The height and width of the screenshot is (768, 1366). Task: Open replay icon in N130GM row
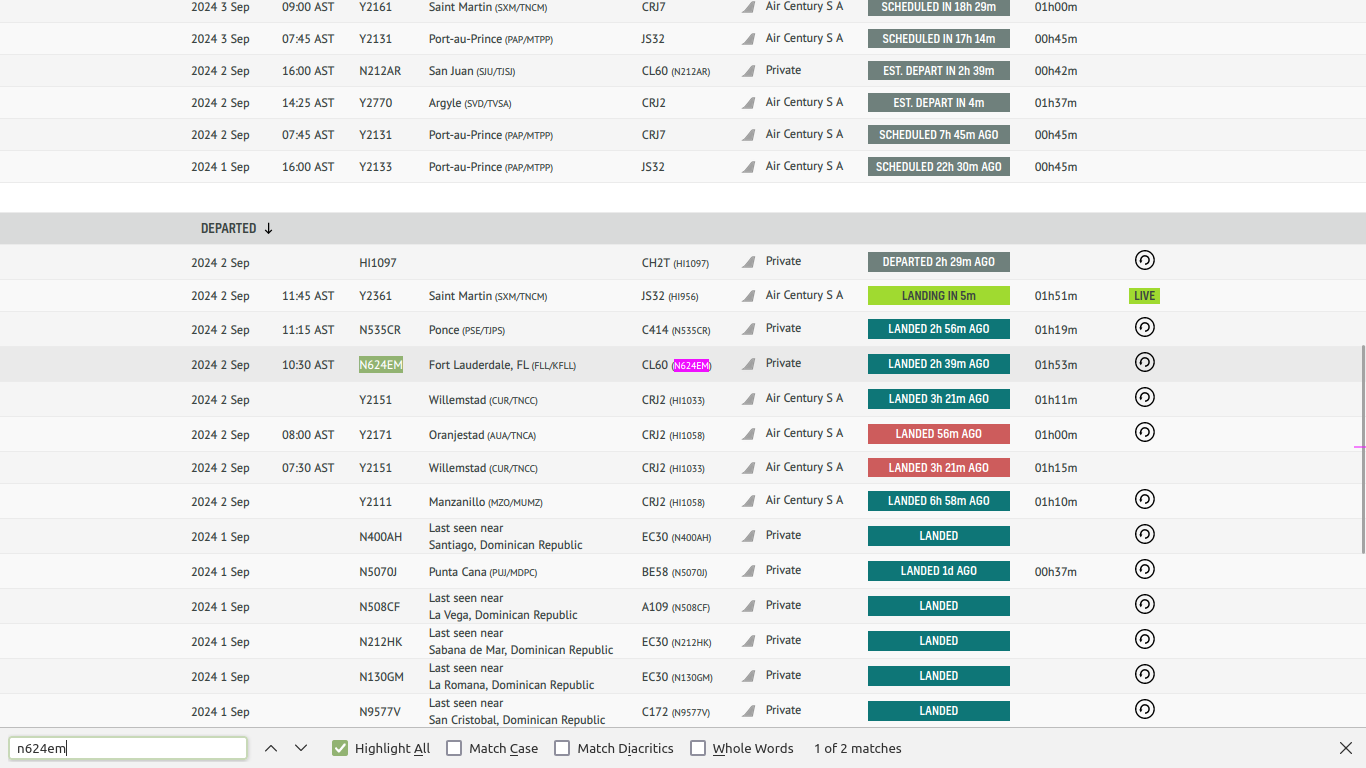pyautogui.click(x=1145, y=674)
